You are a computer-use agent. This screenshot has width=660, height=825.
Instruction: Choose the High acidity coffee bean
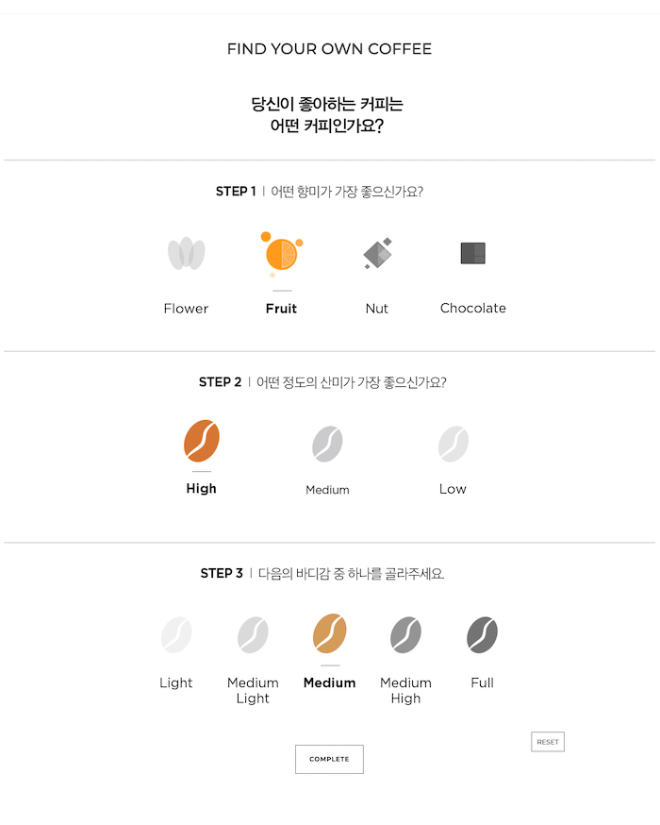(202, 441)
